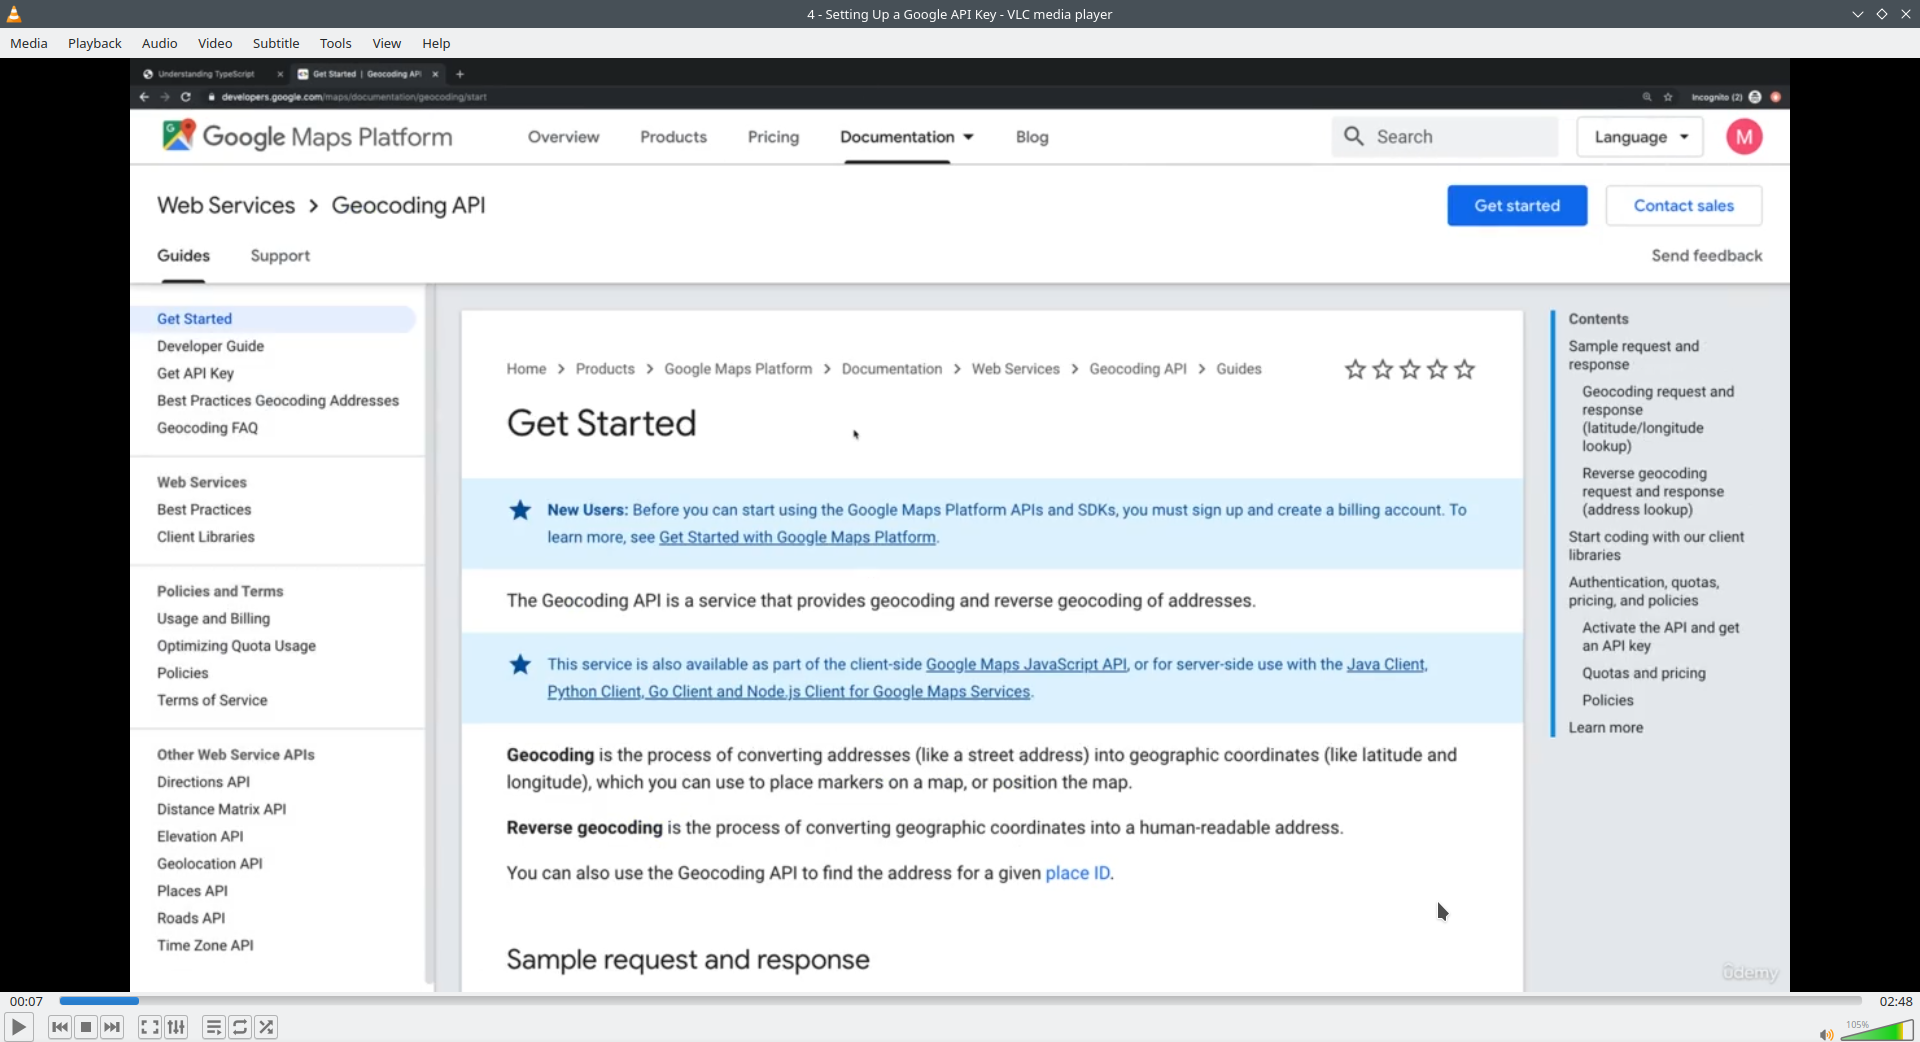Toggle the playlist view

click(x=213, y=1027)
